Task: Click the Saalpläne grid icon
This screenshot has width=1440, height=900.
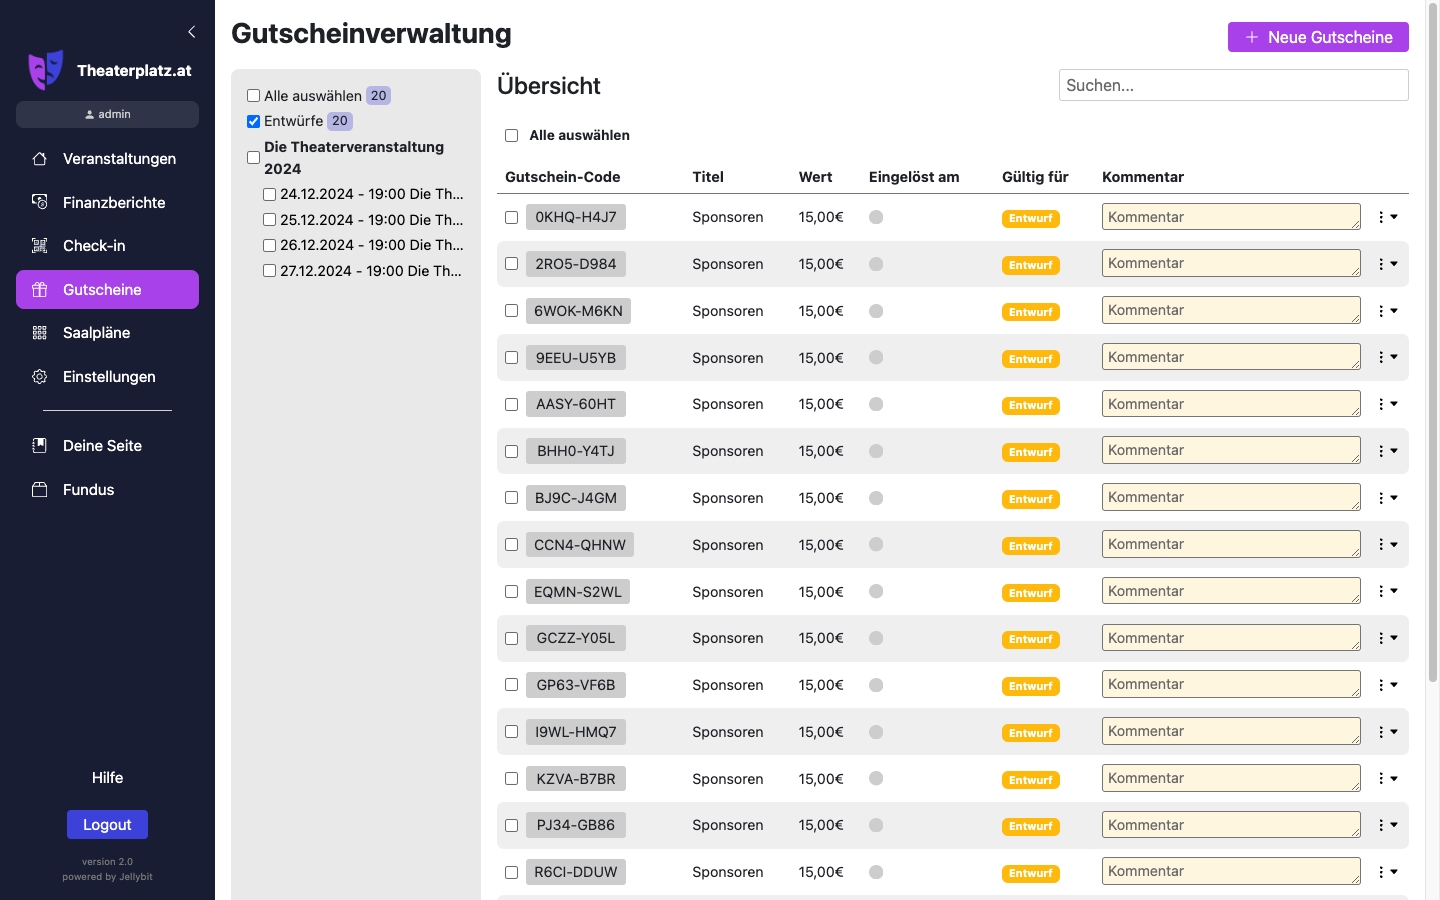Action: 40,333
